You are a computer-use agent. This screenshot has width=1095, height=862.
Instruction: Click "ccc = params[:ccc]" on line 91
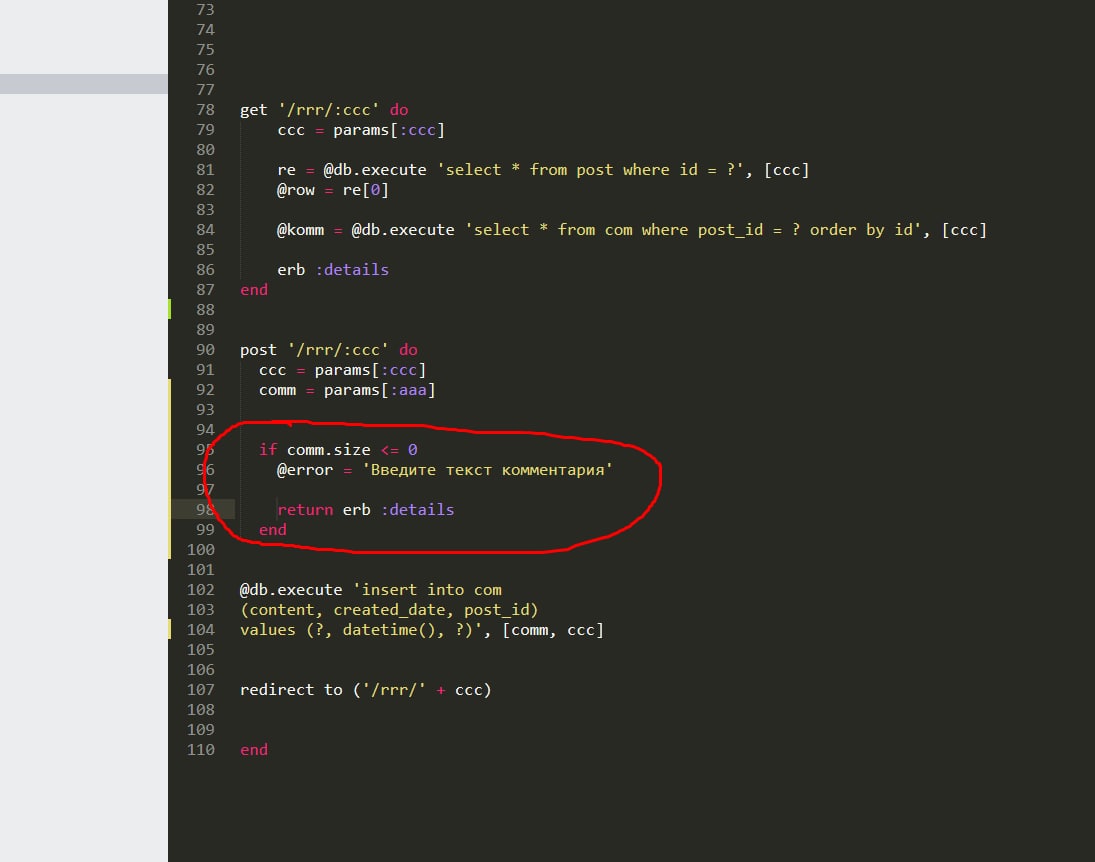tap(342, 370)
